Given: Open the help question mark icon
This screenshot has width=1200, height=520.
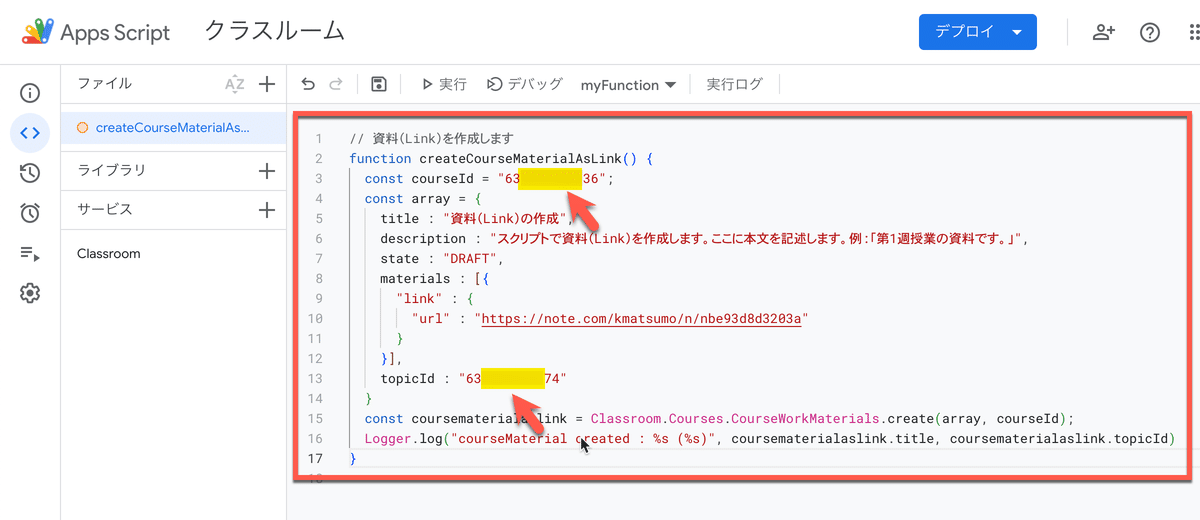Looking at the screenshot, I should [1150, 32].
